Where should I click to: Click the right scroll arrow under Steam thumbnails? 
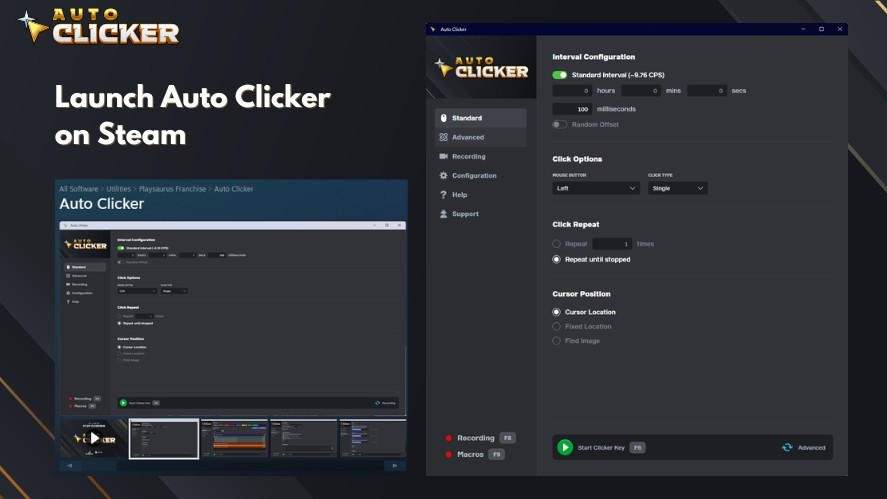pos(395,465)
